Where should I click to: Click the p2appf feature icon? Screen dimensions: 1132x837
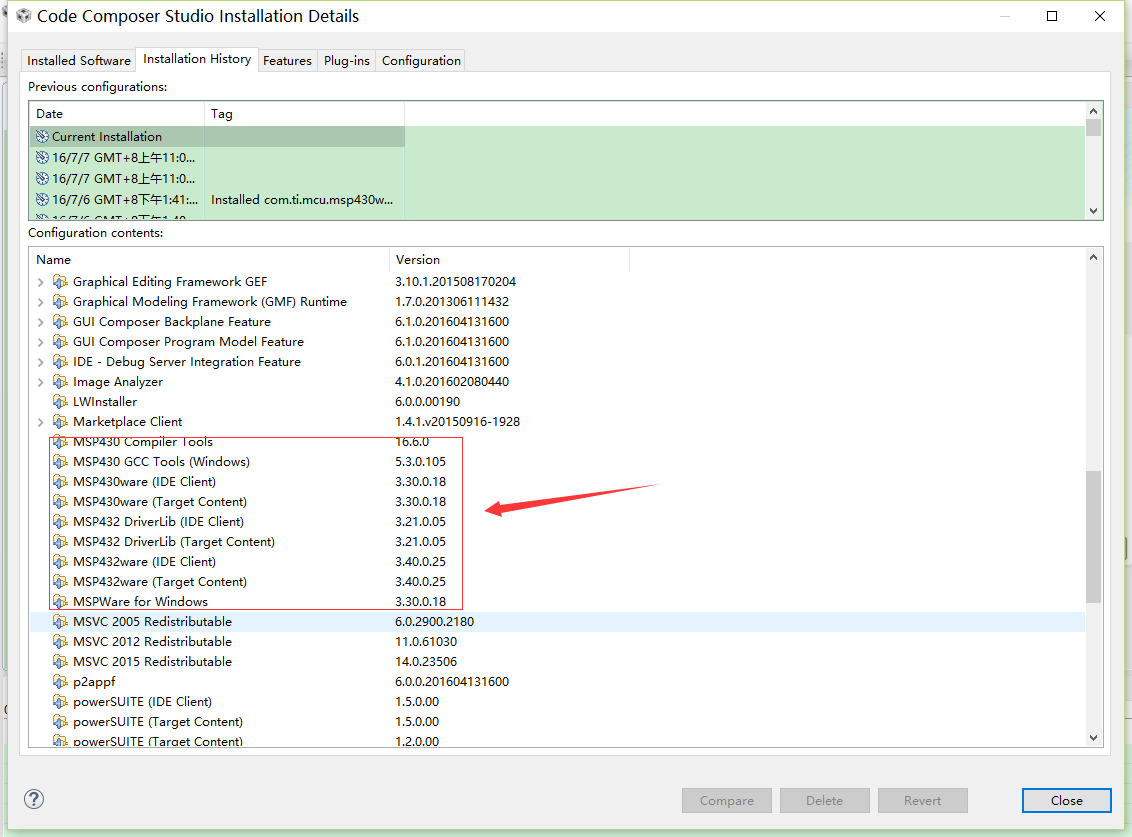coord(60,682)
